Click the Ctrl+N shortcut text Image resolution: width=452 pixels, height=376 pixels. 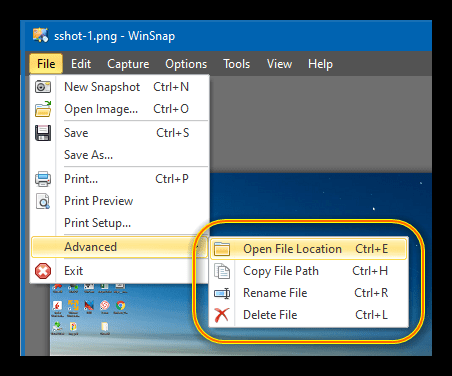tap(171, 87)
